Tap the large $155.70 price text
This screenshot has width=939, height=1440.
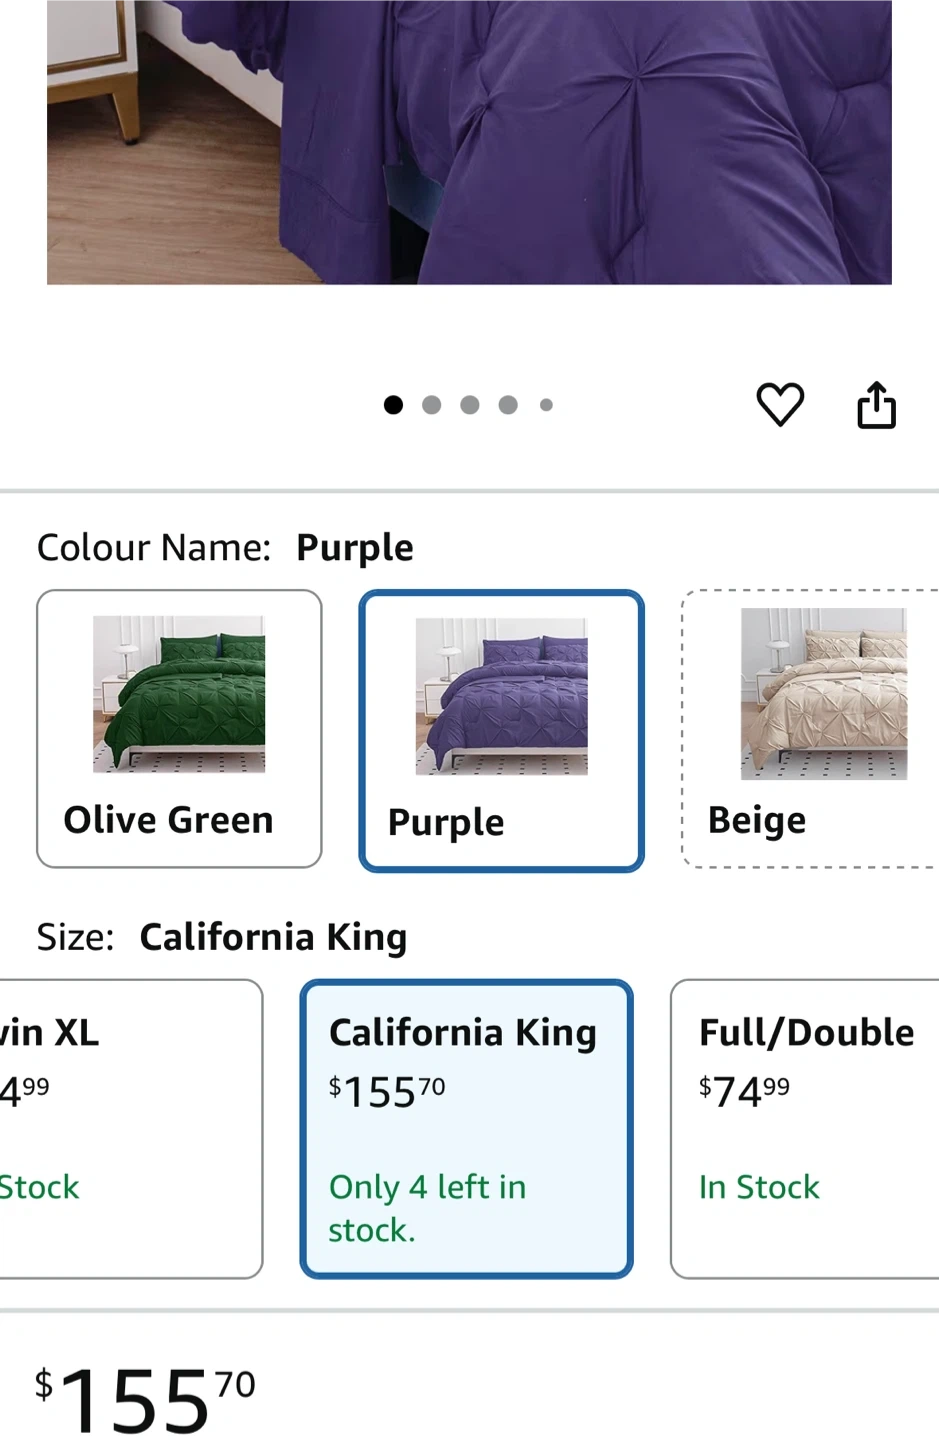145,1398
